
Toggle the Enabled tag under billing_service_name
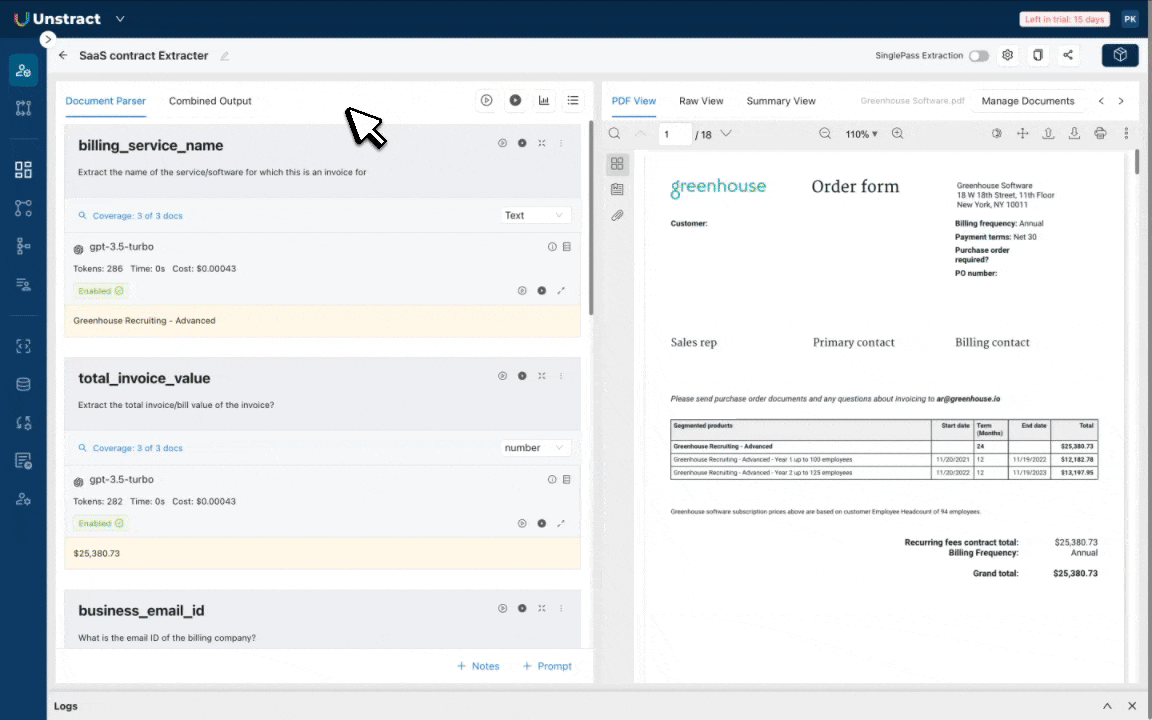coord(101,291)
